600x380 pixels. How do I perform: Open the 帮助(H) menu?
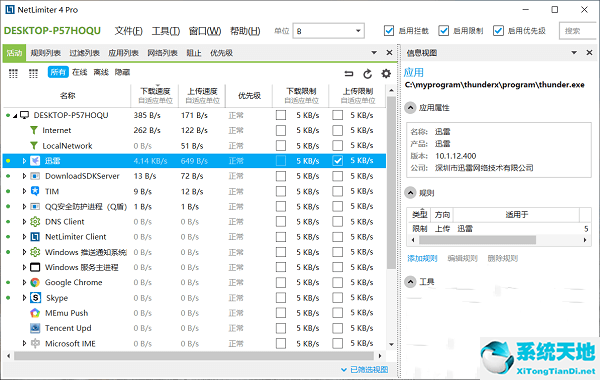pyautogui.click(x=245, y=31)
